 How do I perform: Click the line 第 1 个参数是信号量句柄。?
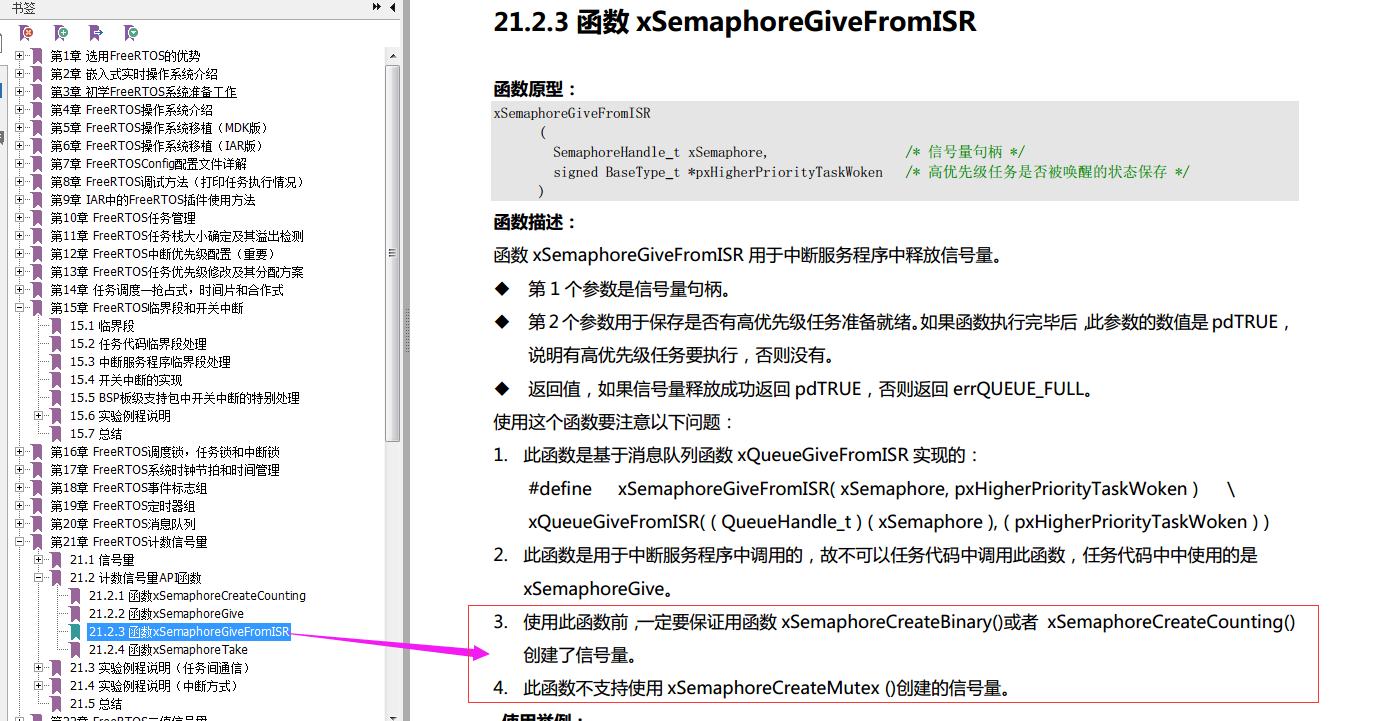629,290
